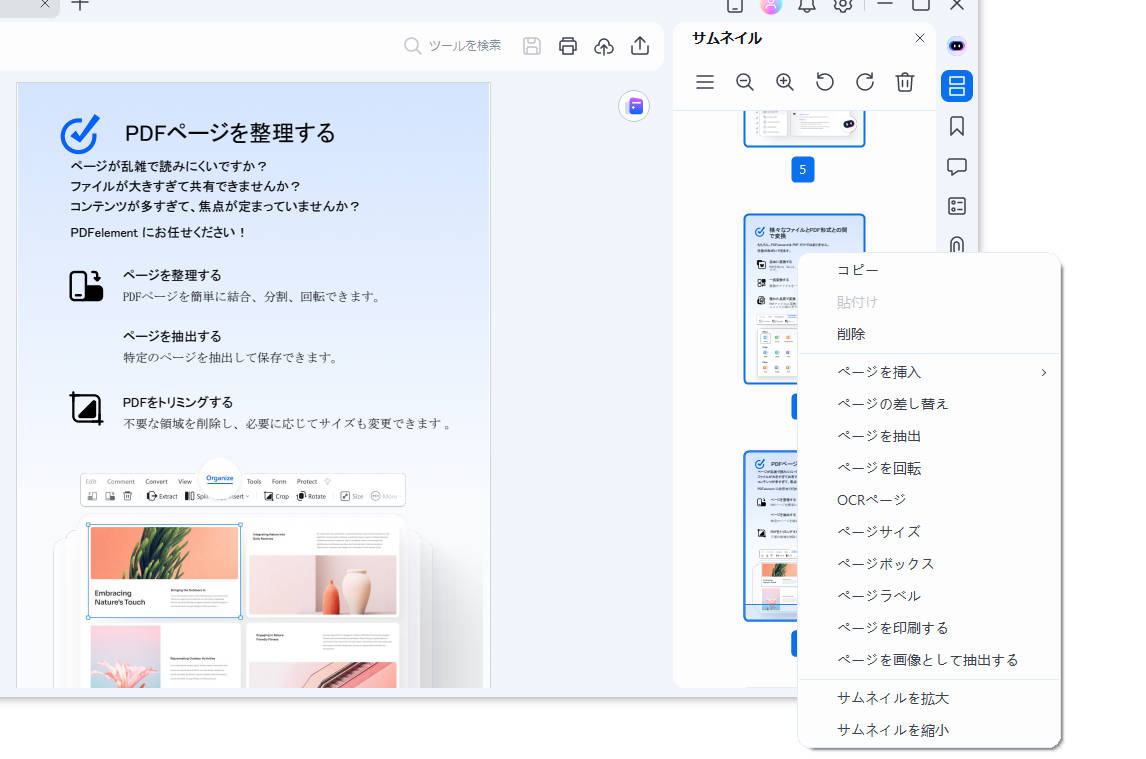
Task: Open the attachments paperclip panel icon
Action: 956,246
